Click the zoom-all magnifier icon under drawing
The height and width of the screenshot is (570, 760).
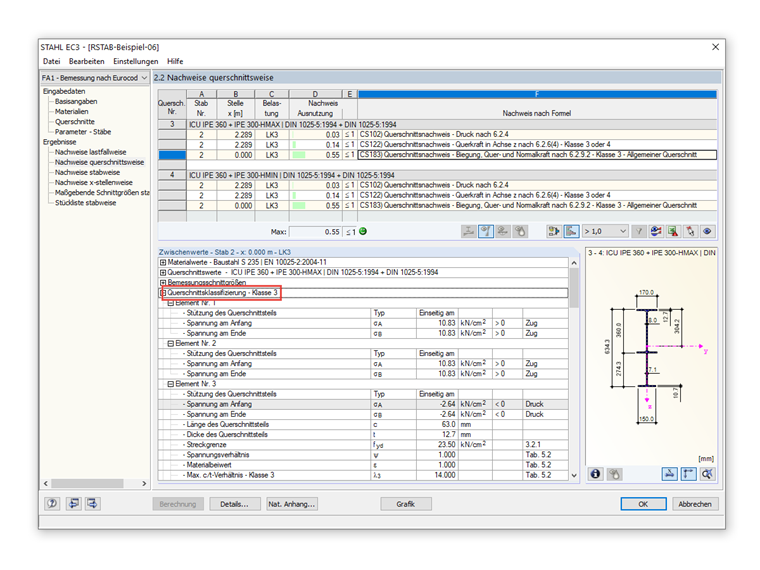(707, 474)
